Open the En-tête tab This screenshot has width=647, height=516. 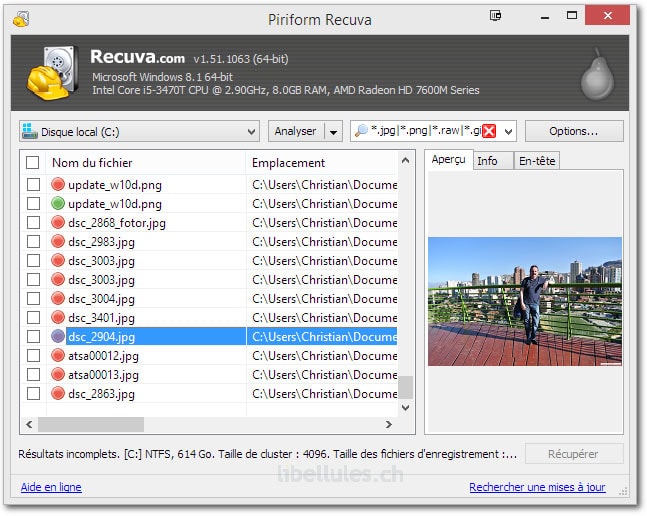tap(537, 161)
